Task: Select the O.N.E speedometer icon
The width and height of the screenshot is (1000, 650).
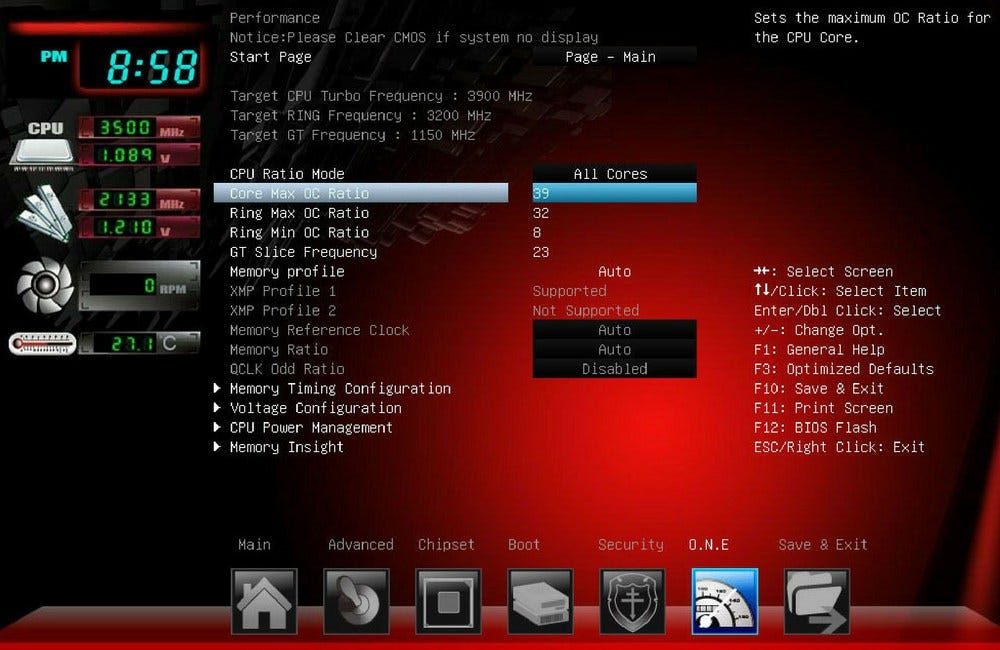Action: coord(724,601)
